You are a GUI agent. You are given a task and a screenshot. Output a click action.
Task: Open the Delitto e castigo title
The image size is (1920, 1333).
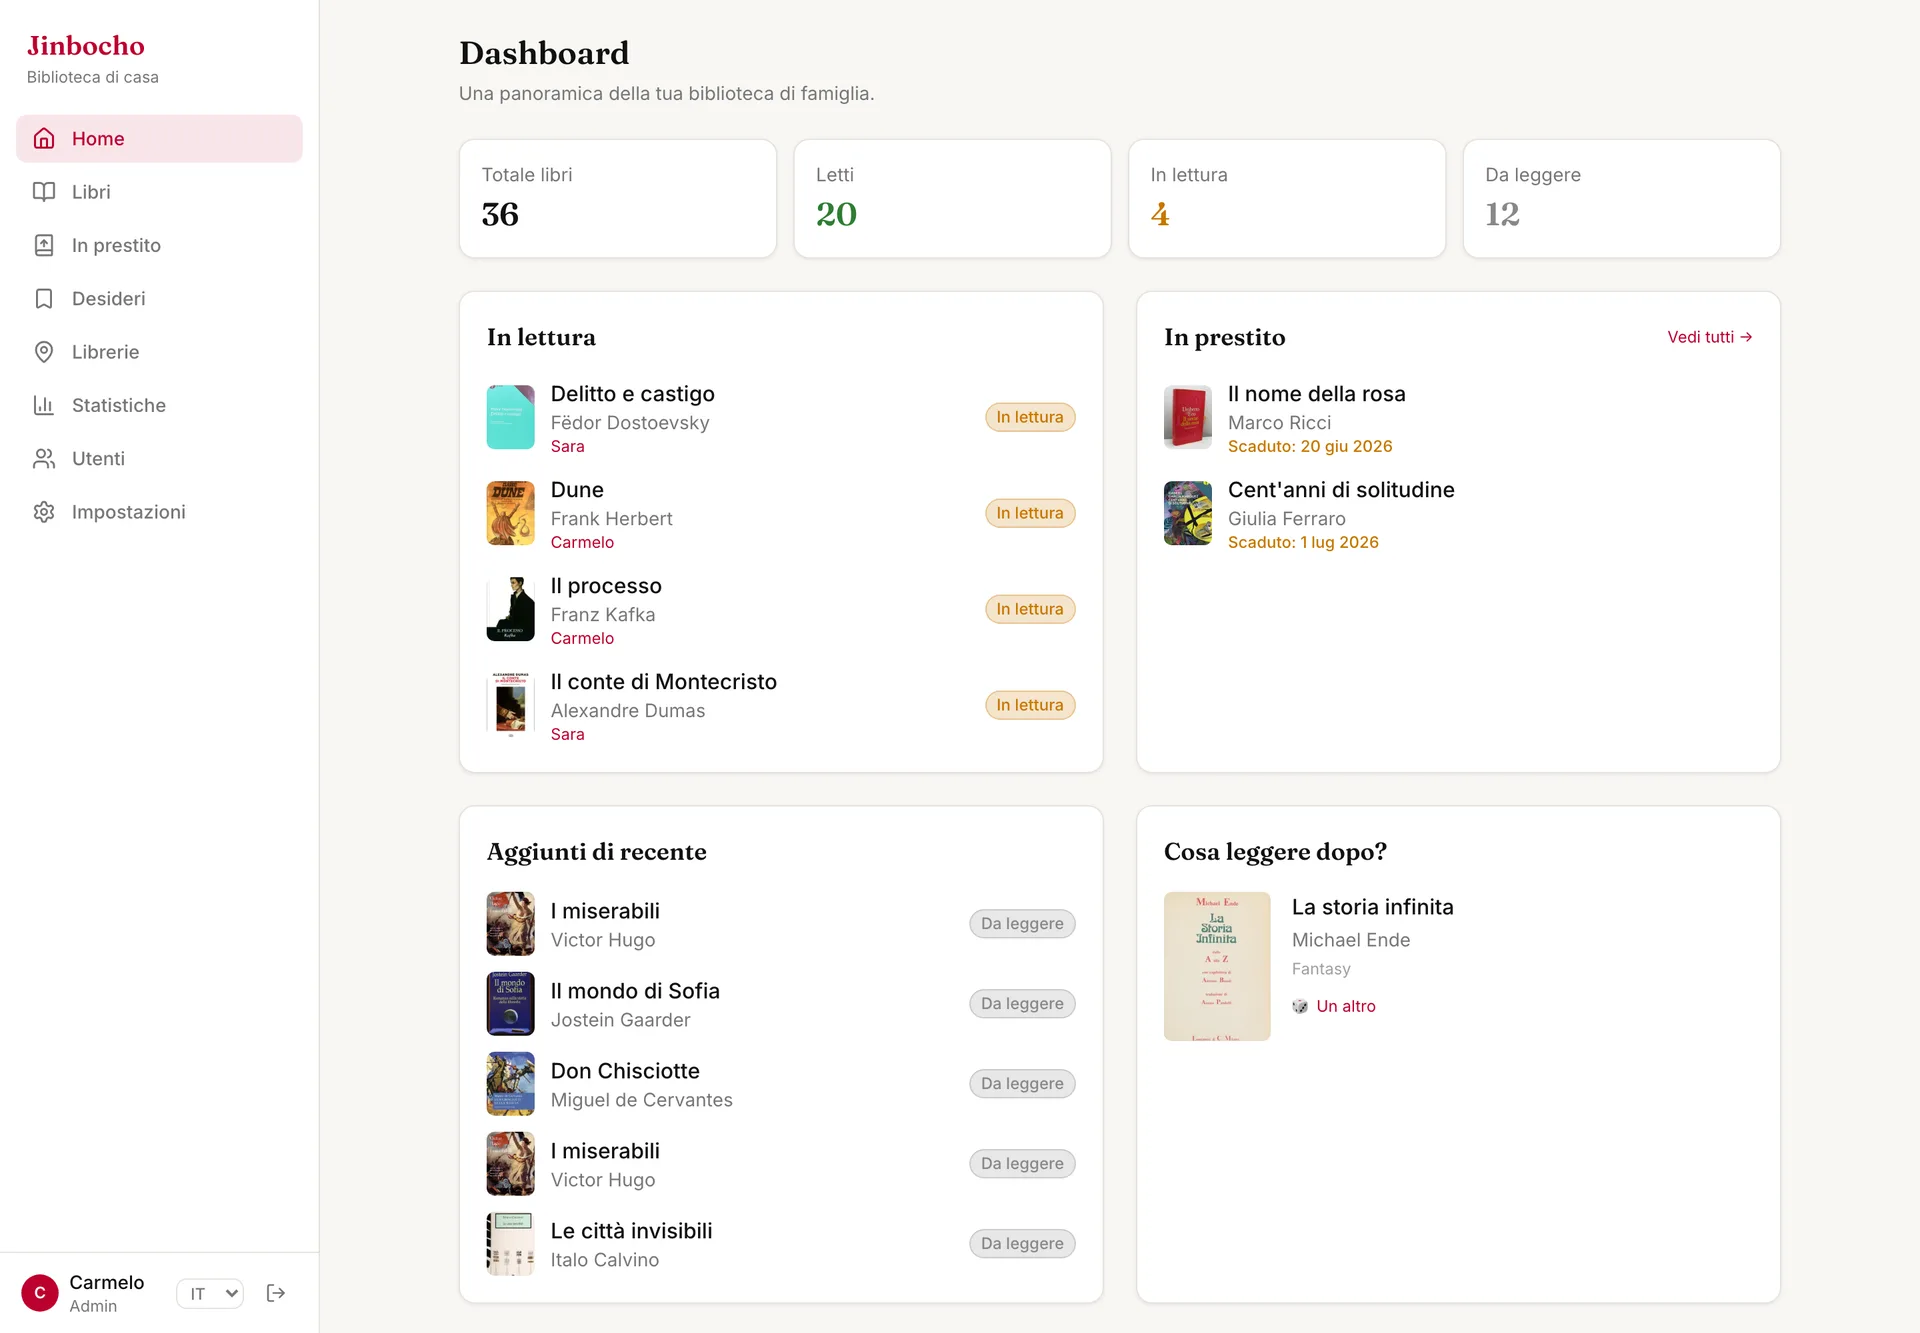632,394
